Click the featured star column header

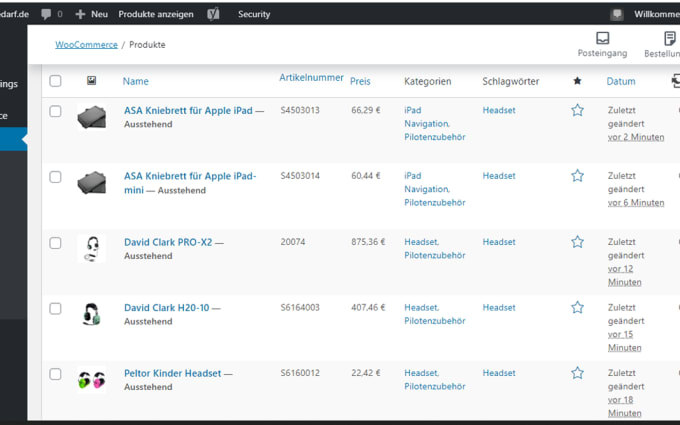[x=577, y=81]
